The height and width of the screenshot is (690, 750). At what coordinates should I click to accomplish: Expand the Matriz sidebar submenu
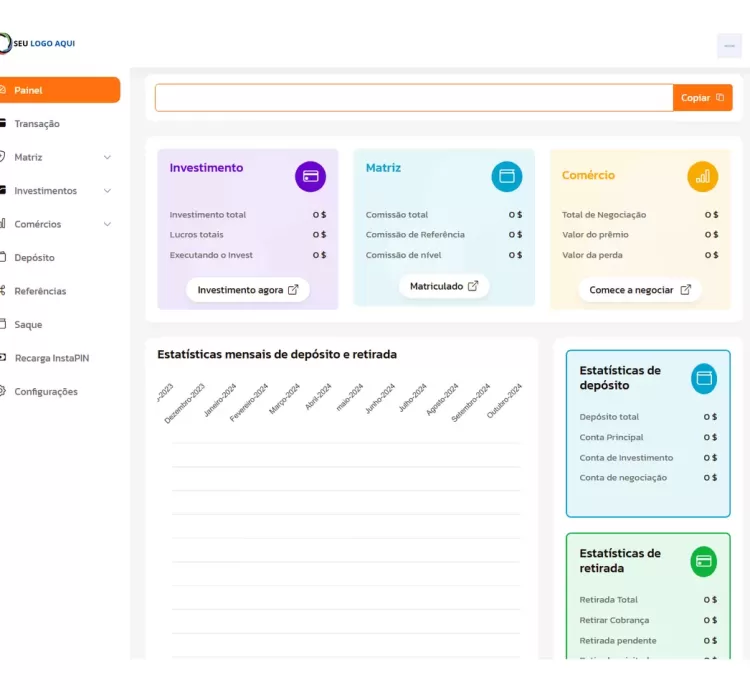(107, 157)
